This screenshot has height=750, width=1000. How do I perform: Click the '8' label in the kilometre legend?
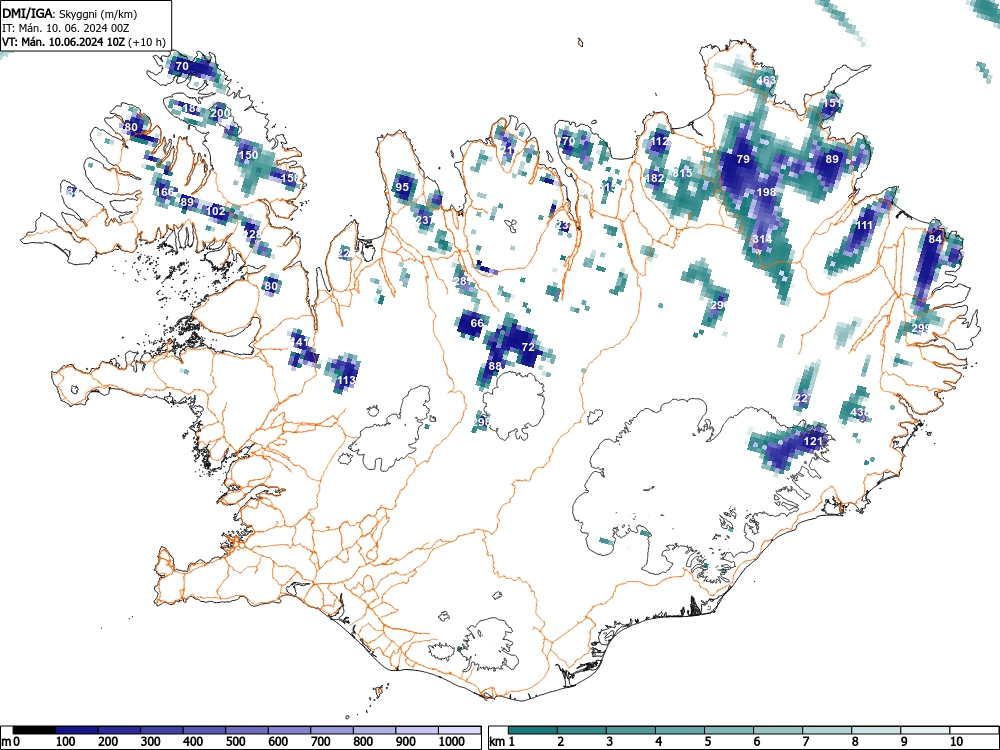pos(855,742)
